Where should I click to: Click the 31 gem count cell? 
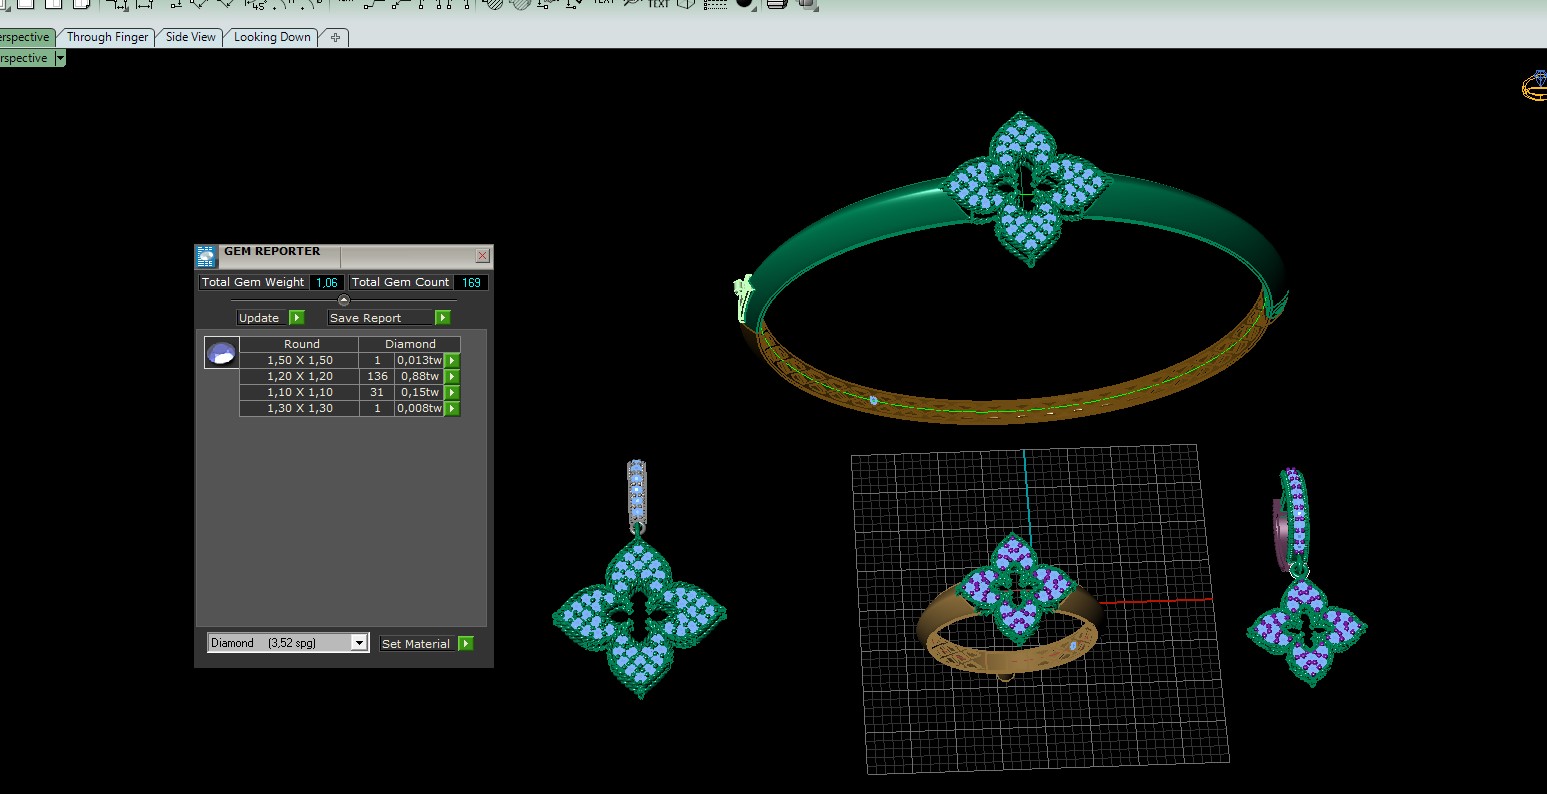[377, 392]
